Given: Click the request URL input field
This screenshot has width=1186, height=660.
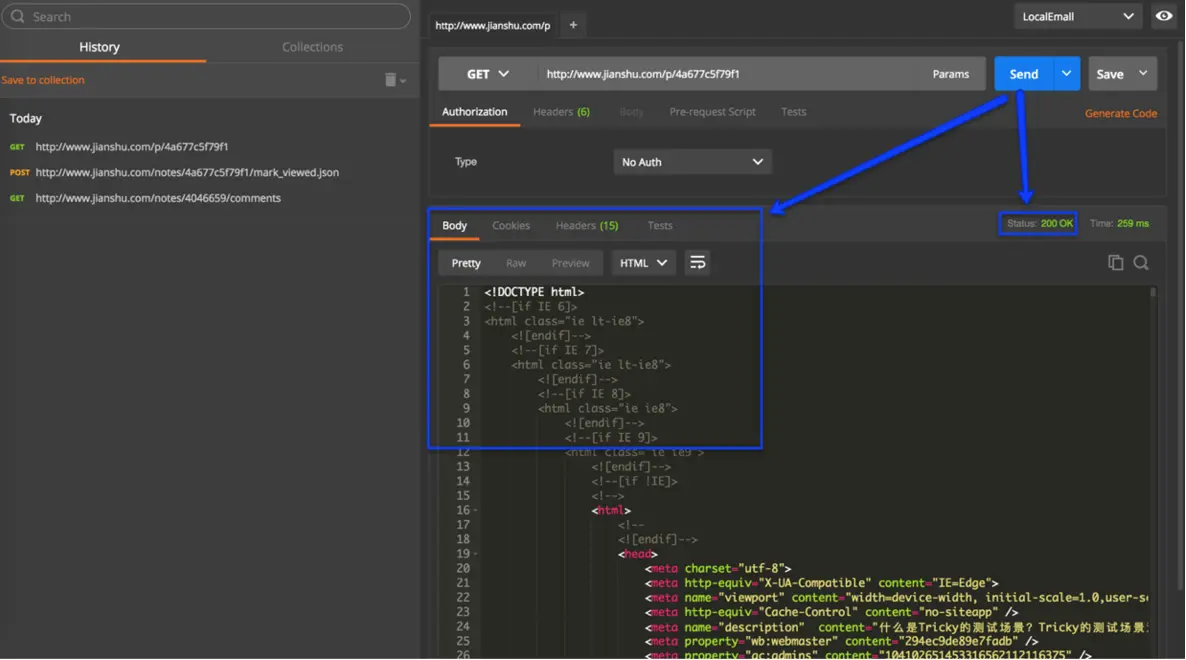Looking at the screenshot, I should pyautogui.click(x=730, y=74).
